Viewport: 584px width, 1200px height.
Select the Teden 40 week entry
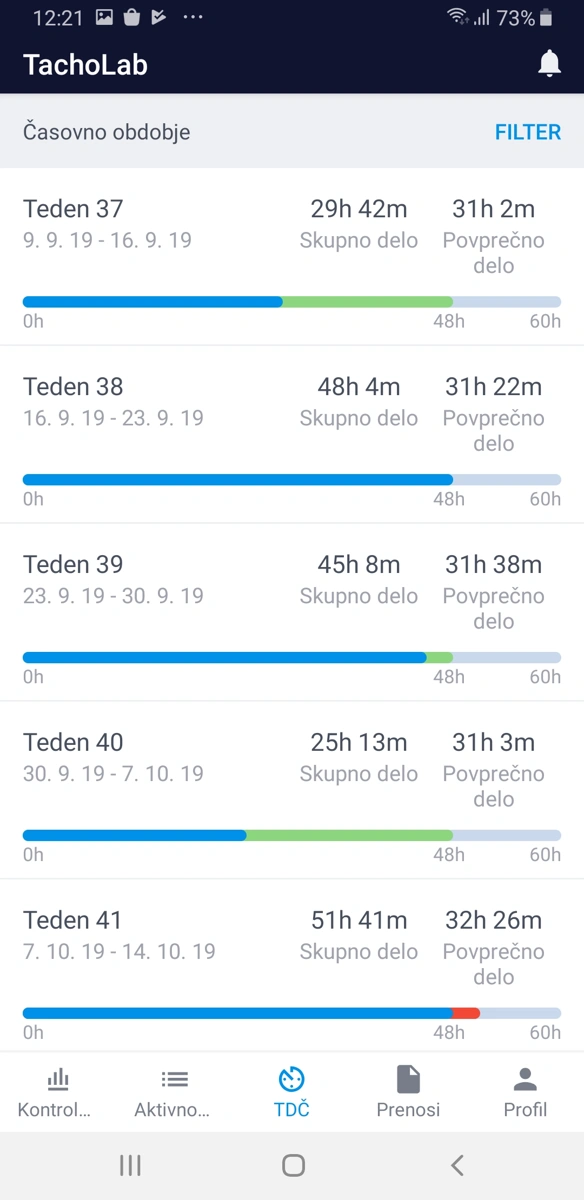click(292, 791)
